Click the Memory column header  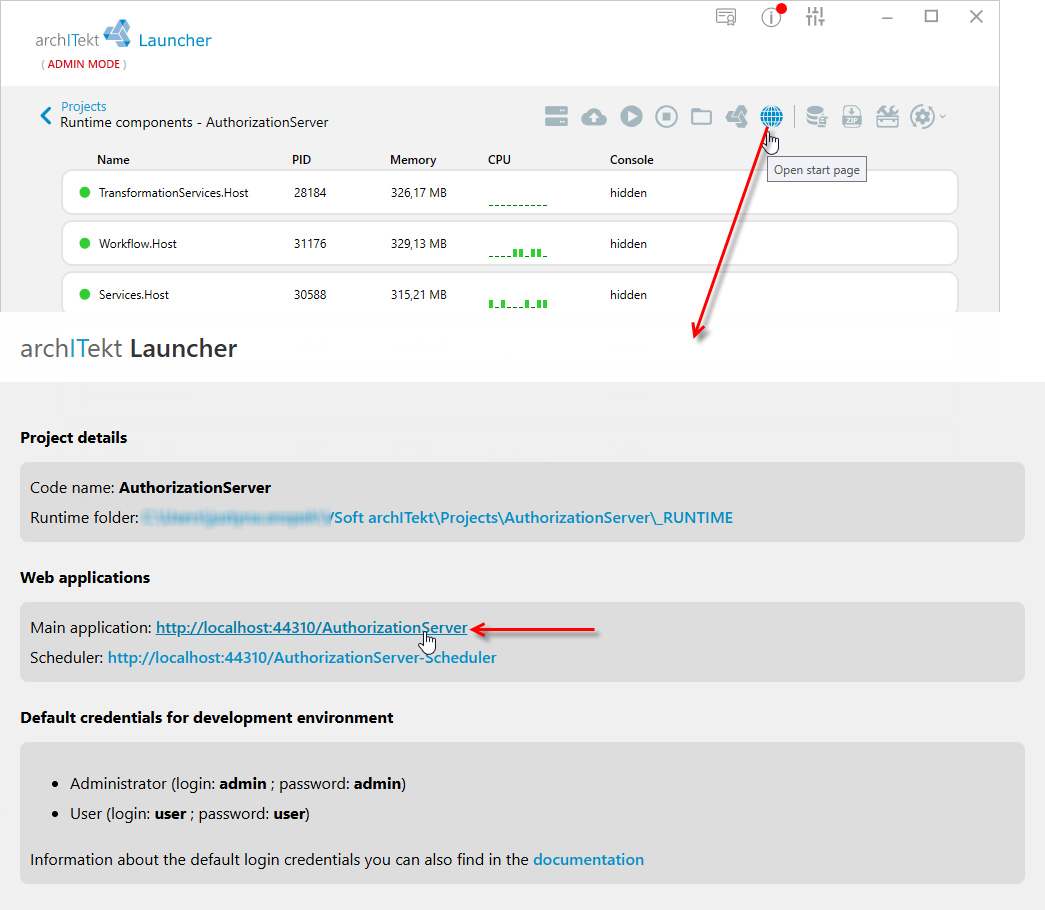coord(413,160)
